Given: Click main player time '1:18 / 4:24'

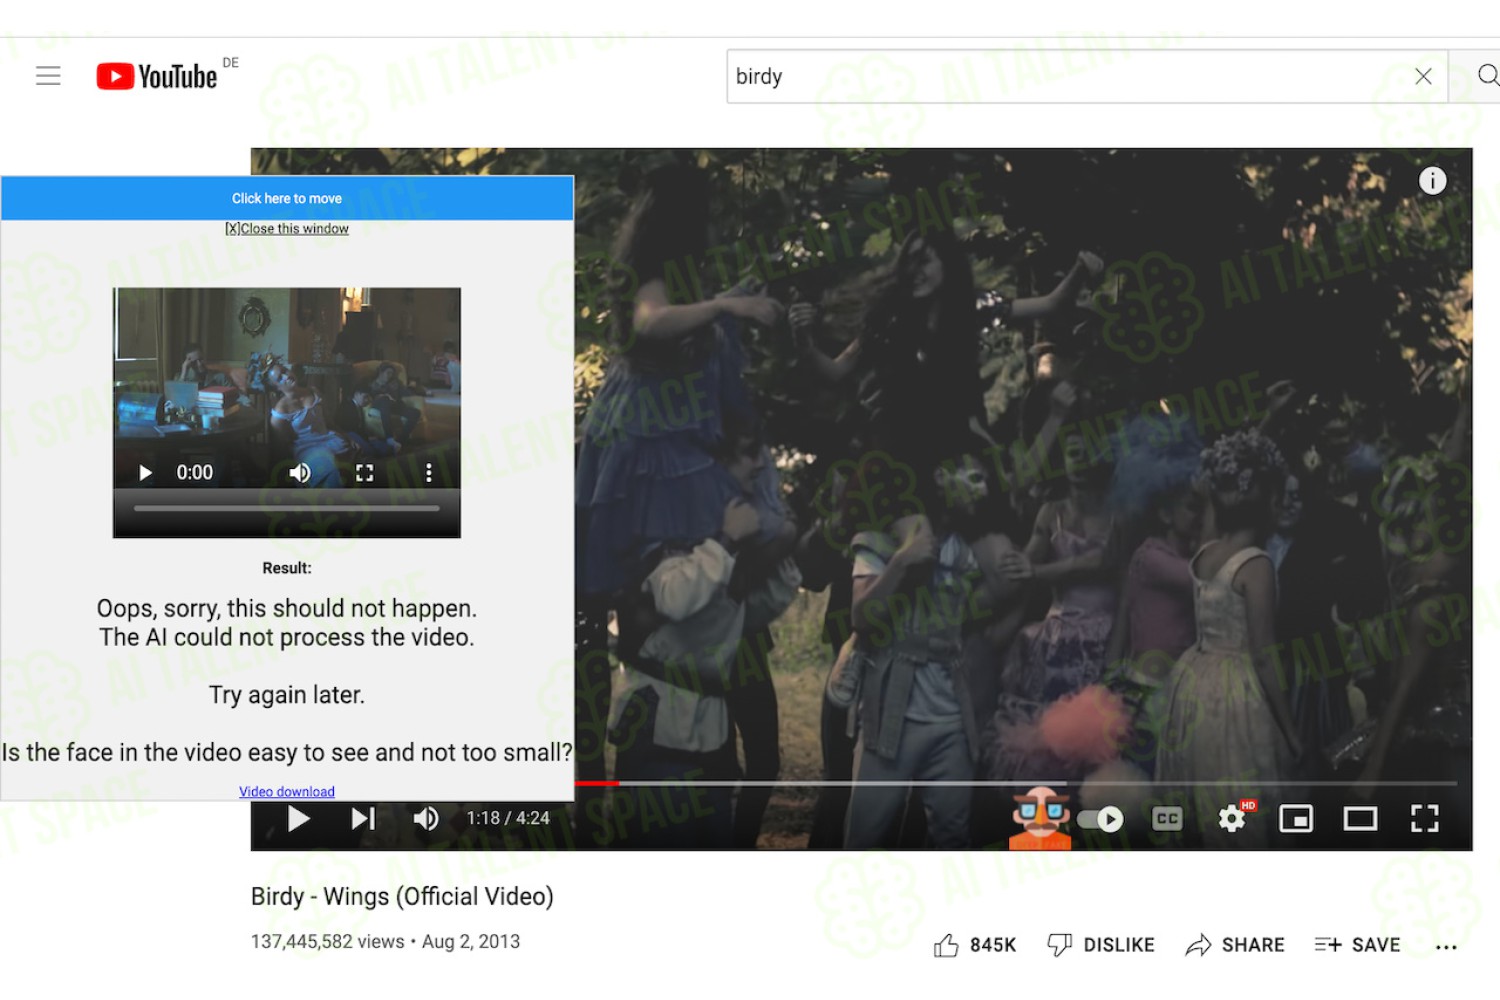Looking at the screenshot, I should click(508, 819).
